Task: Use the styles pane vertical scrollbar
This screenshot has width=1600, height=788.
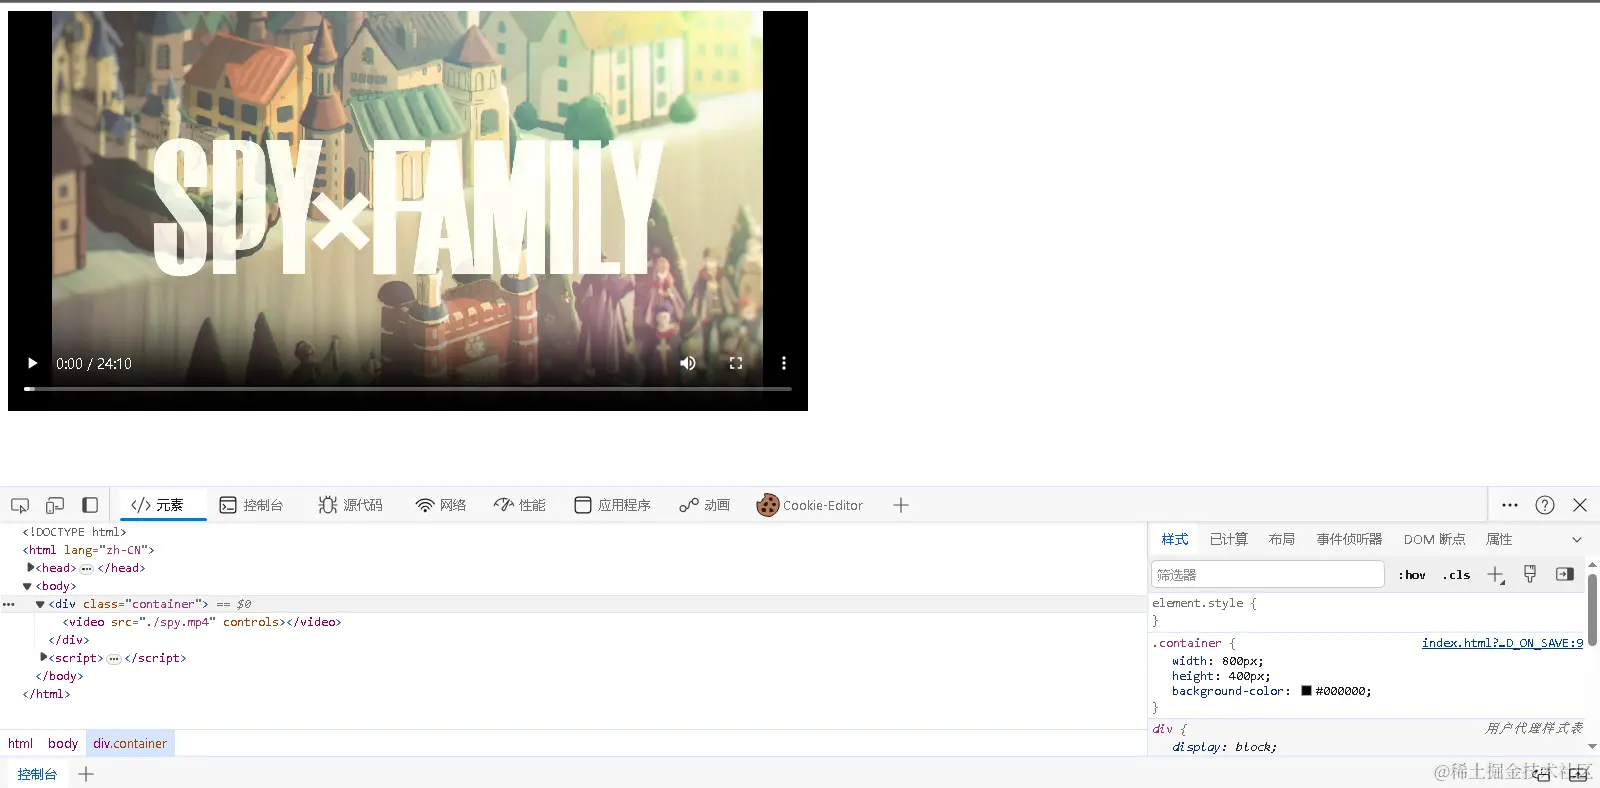Action: (1592, 610)
